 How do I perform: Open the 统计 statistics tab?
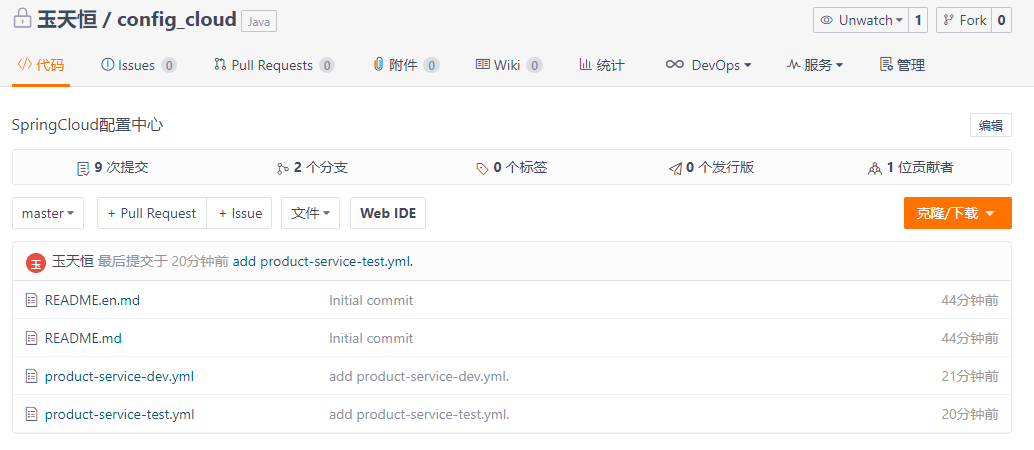click(601, 65)
